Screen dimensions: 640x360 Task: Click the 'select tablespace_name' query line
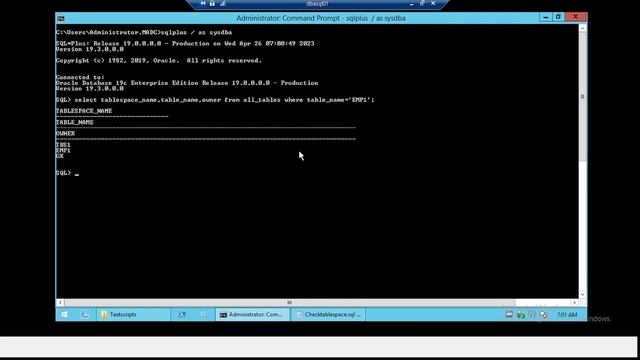[x=215, y=100]
